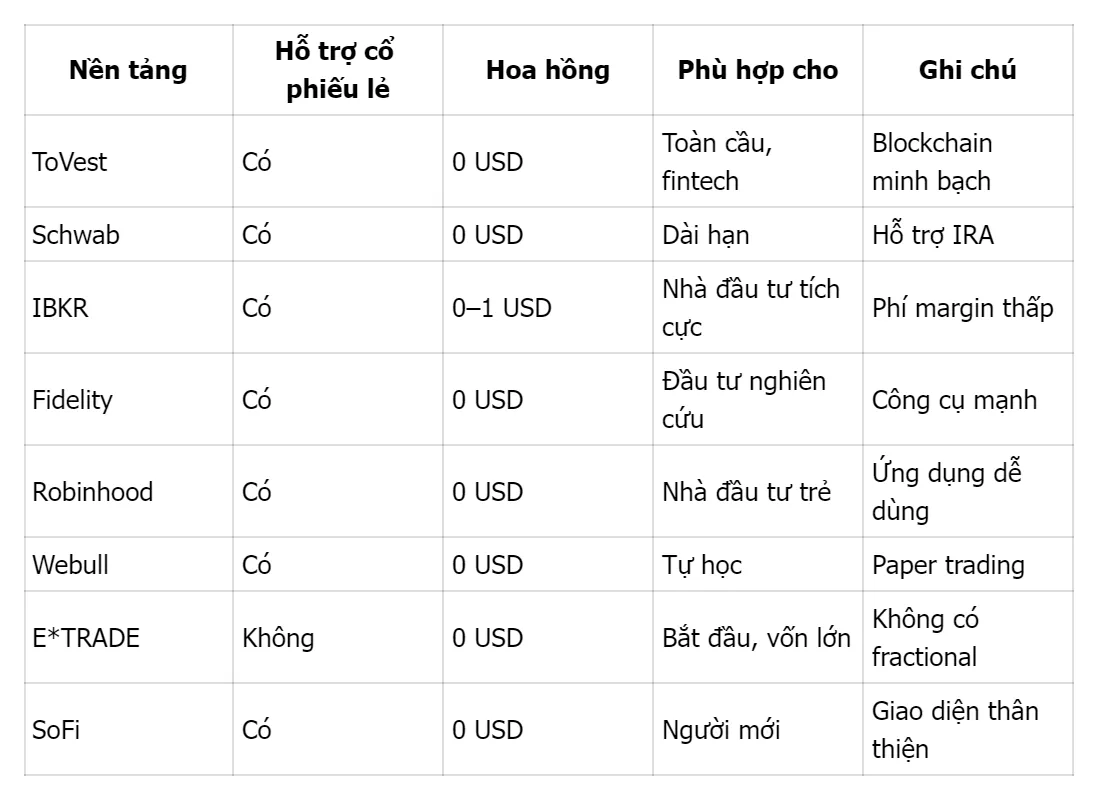This screenshot has height=800, width=1098.
Task: Select the Fidelity platform cell
Action: [x=72, y=400]
